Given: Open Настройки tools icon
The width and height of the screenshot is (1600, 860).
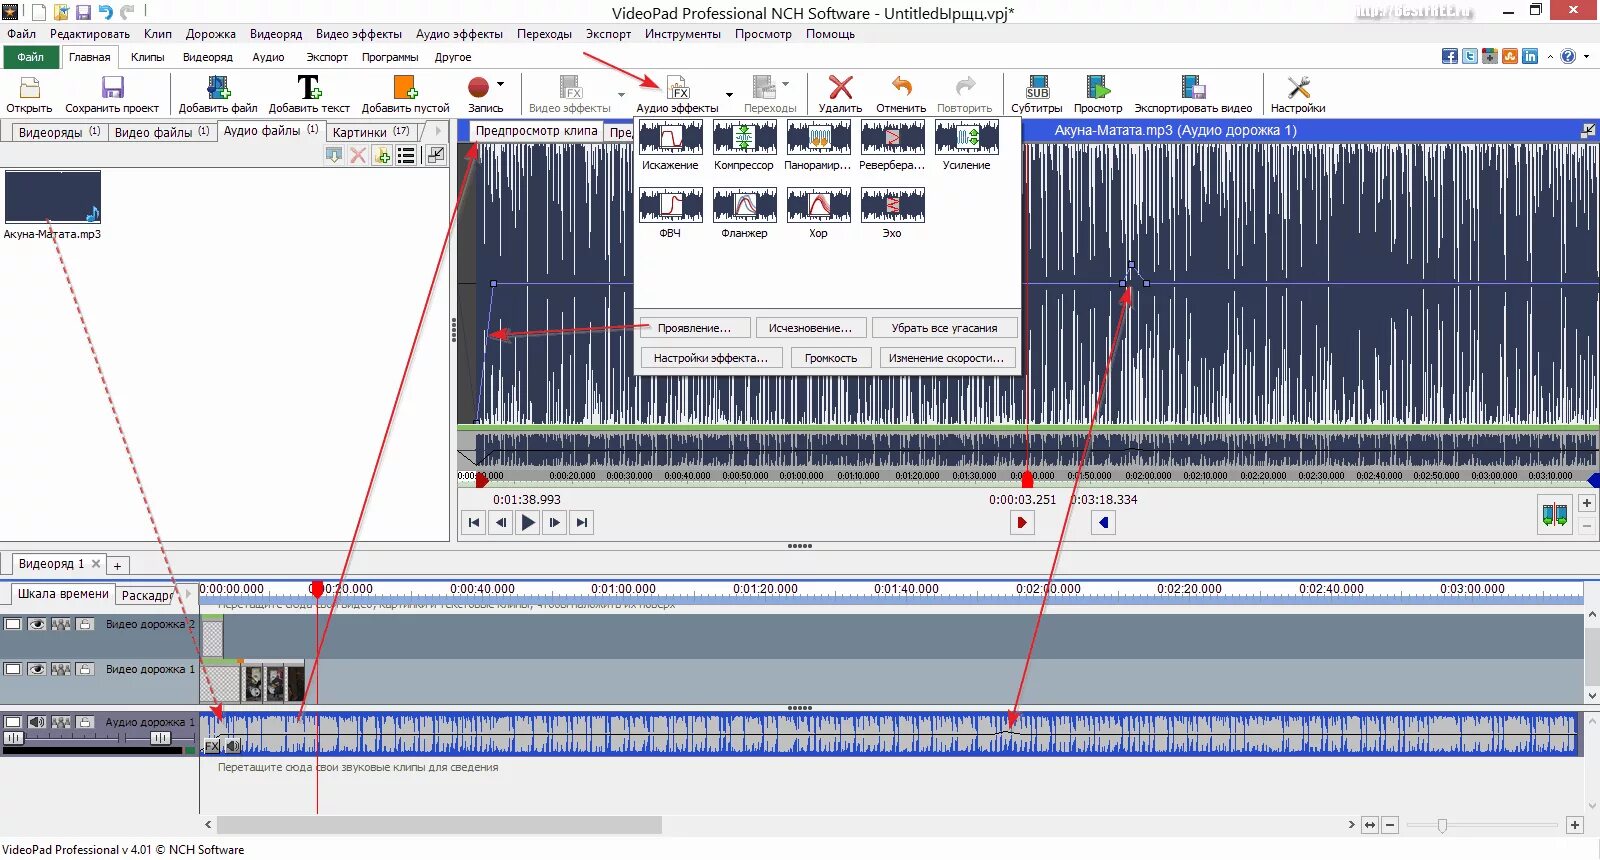Looking at the screenshot, I should tap(1298, 88).
